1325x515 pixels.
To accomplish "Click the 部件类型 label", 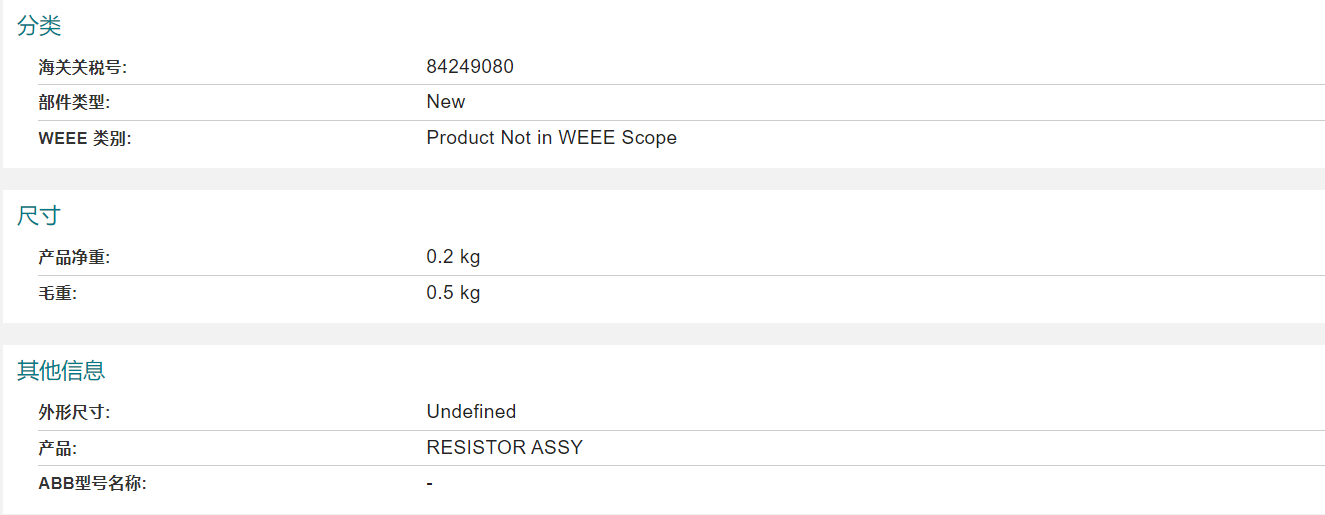I will pos(74,102).
